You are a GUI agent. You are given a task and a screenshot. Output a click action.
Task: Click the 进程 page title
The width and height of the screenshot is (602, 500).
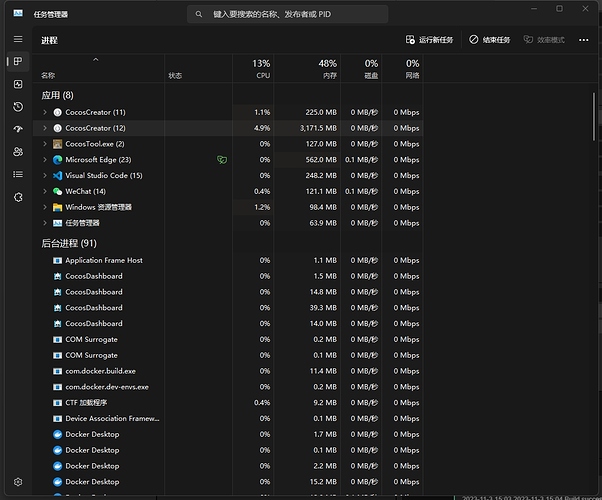click(x=49, y=40)
